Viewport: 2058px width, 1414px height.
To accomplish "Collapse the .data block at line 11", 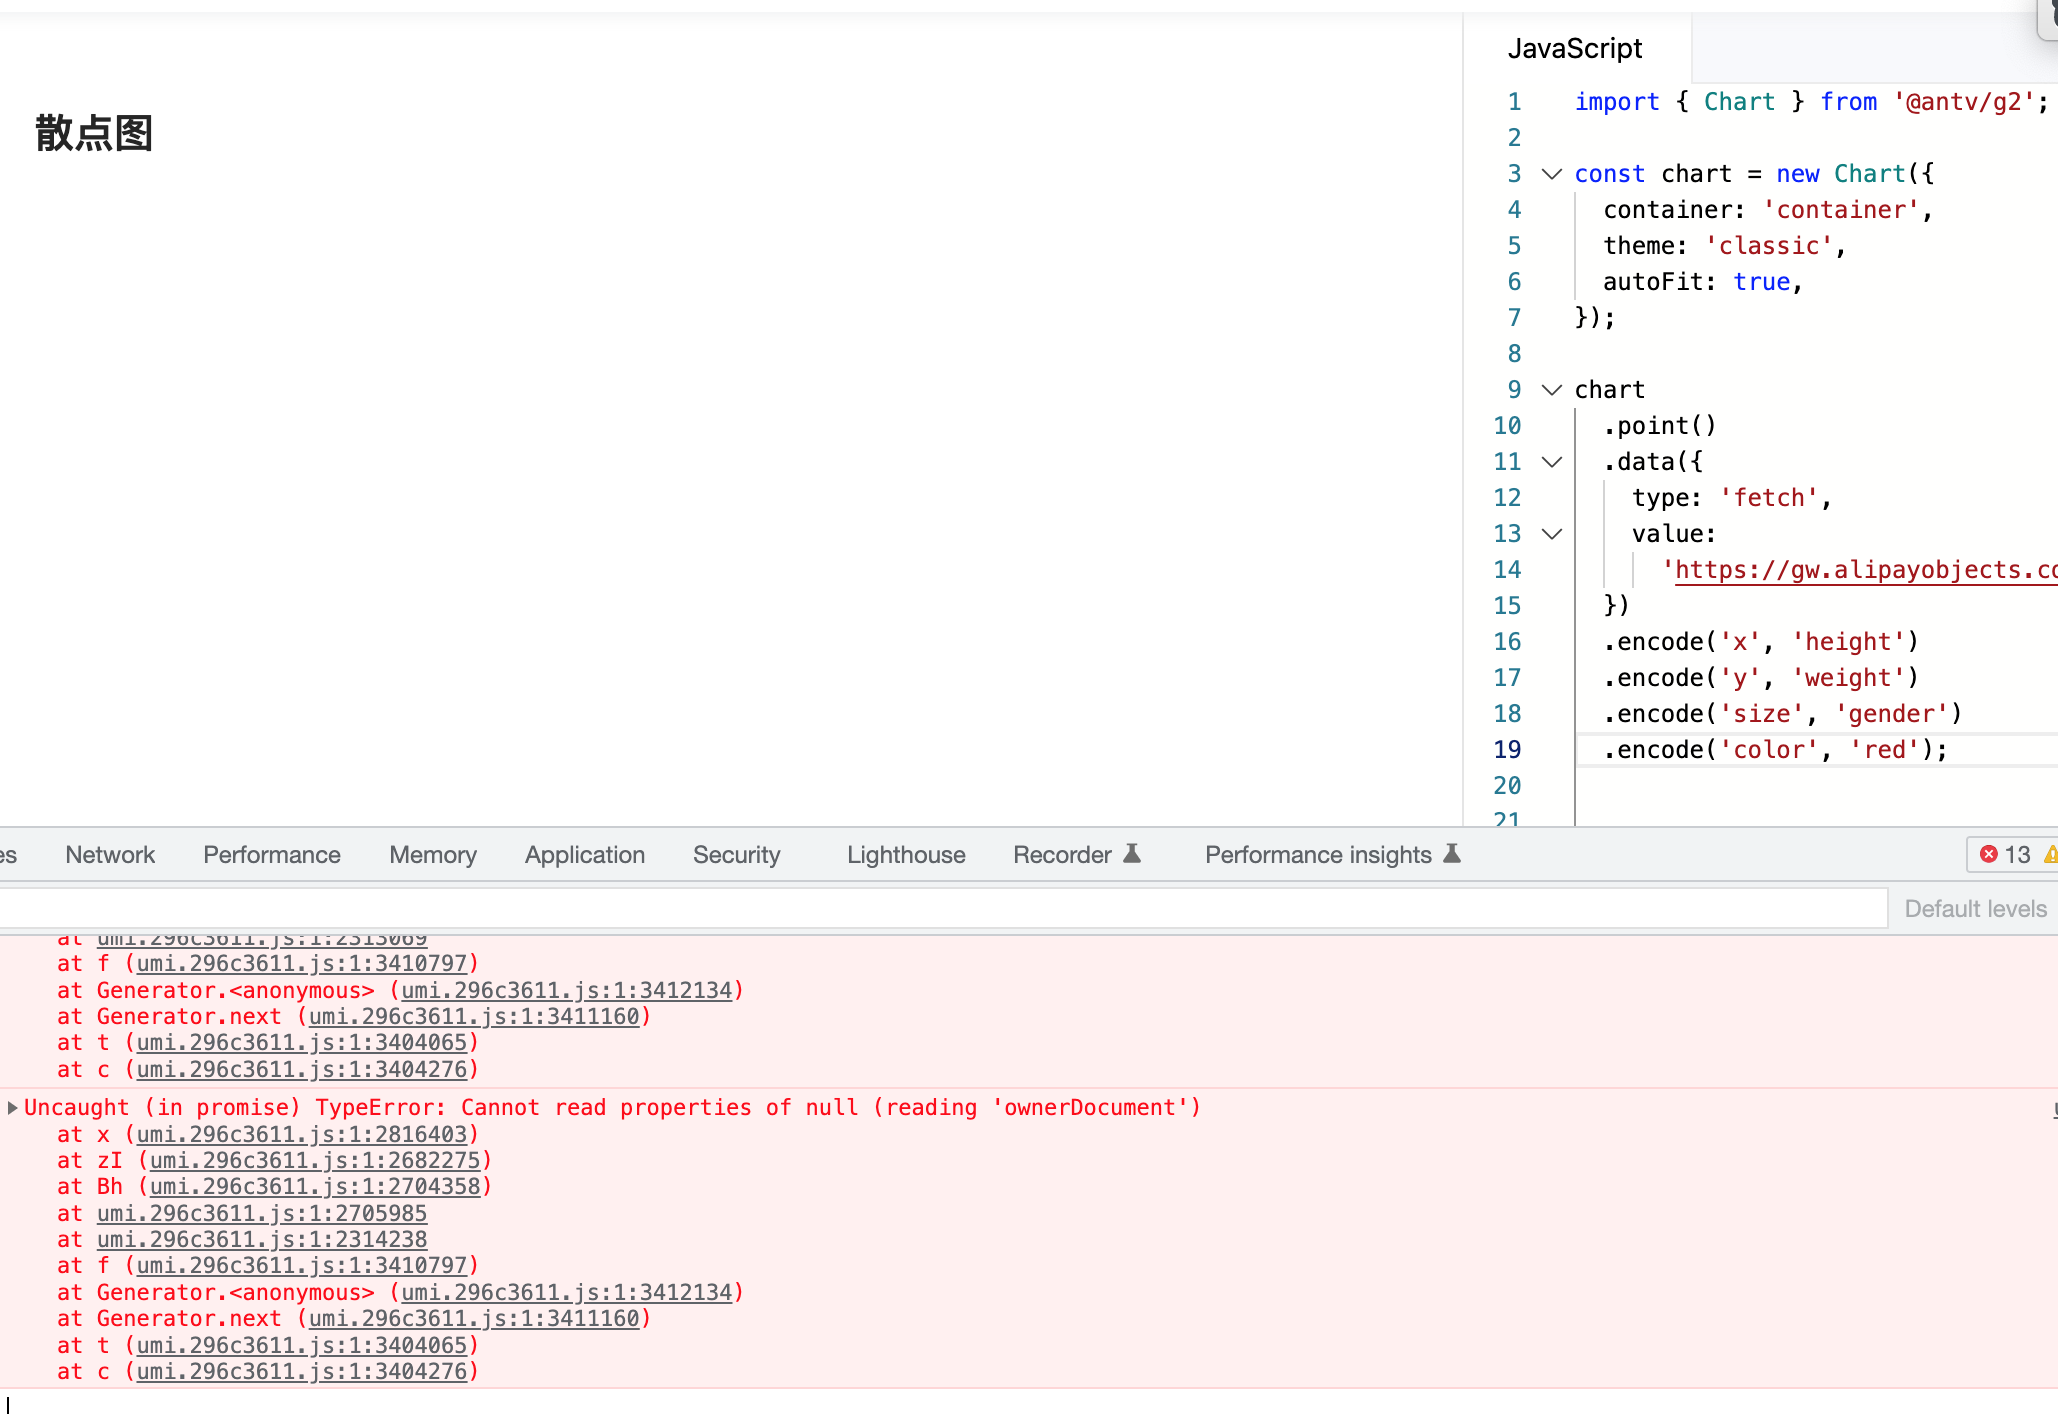I will (1551, 461).
